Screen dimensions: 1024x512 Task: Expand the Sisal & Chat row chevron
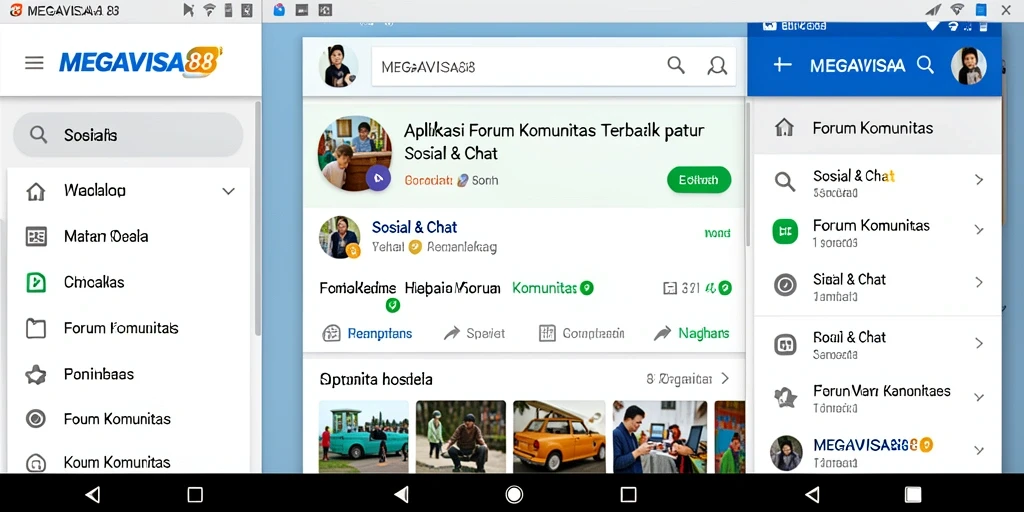(978, 282)
